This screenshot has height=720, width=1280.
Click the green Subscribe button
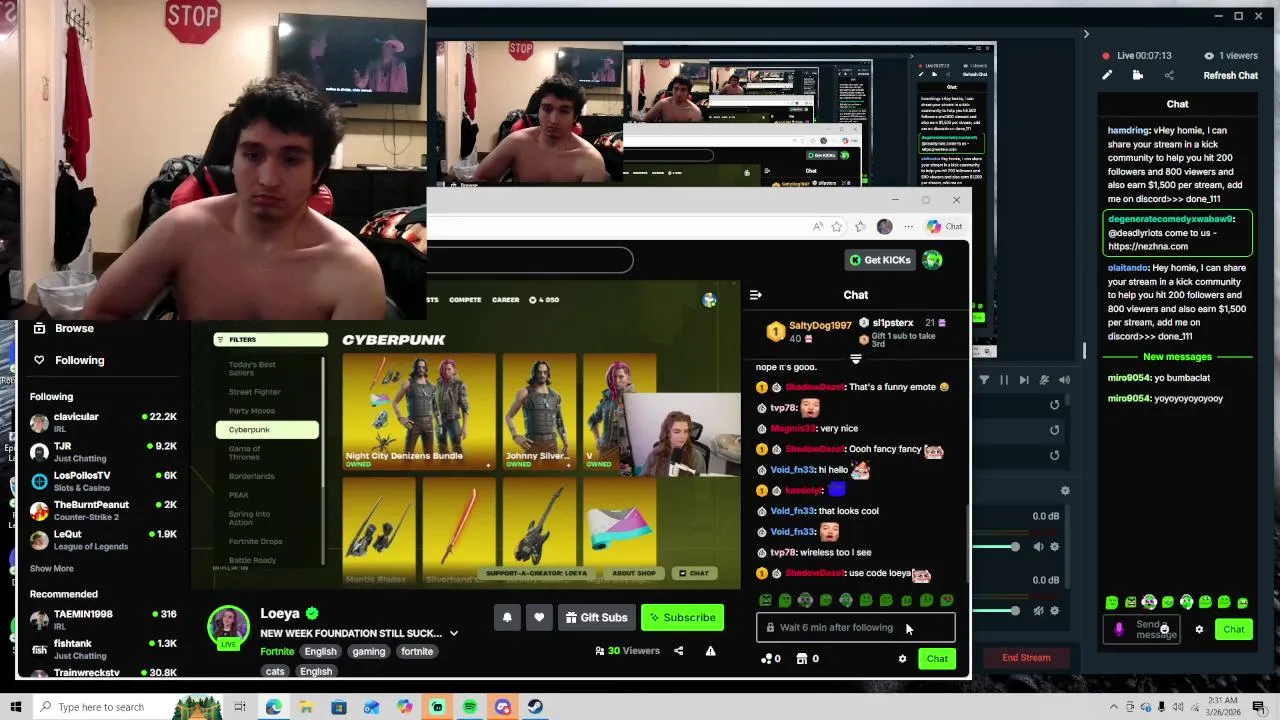coord(682,617)
